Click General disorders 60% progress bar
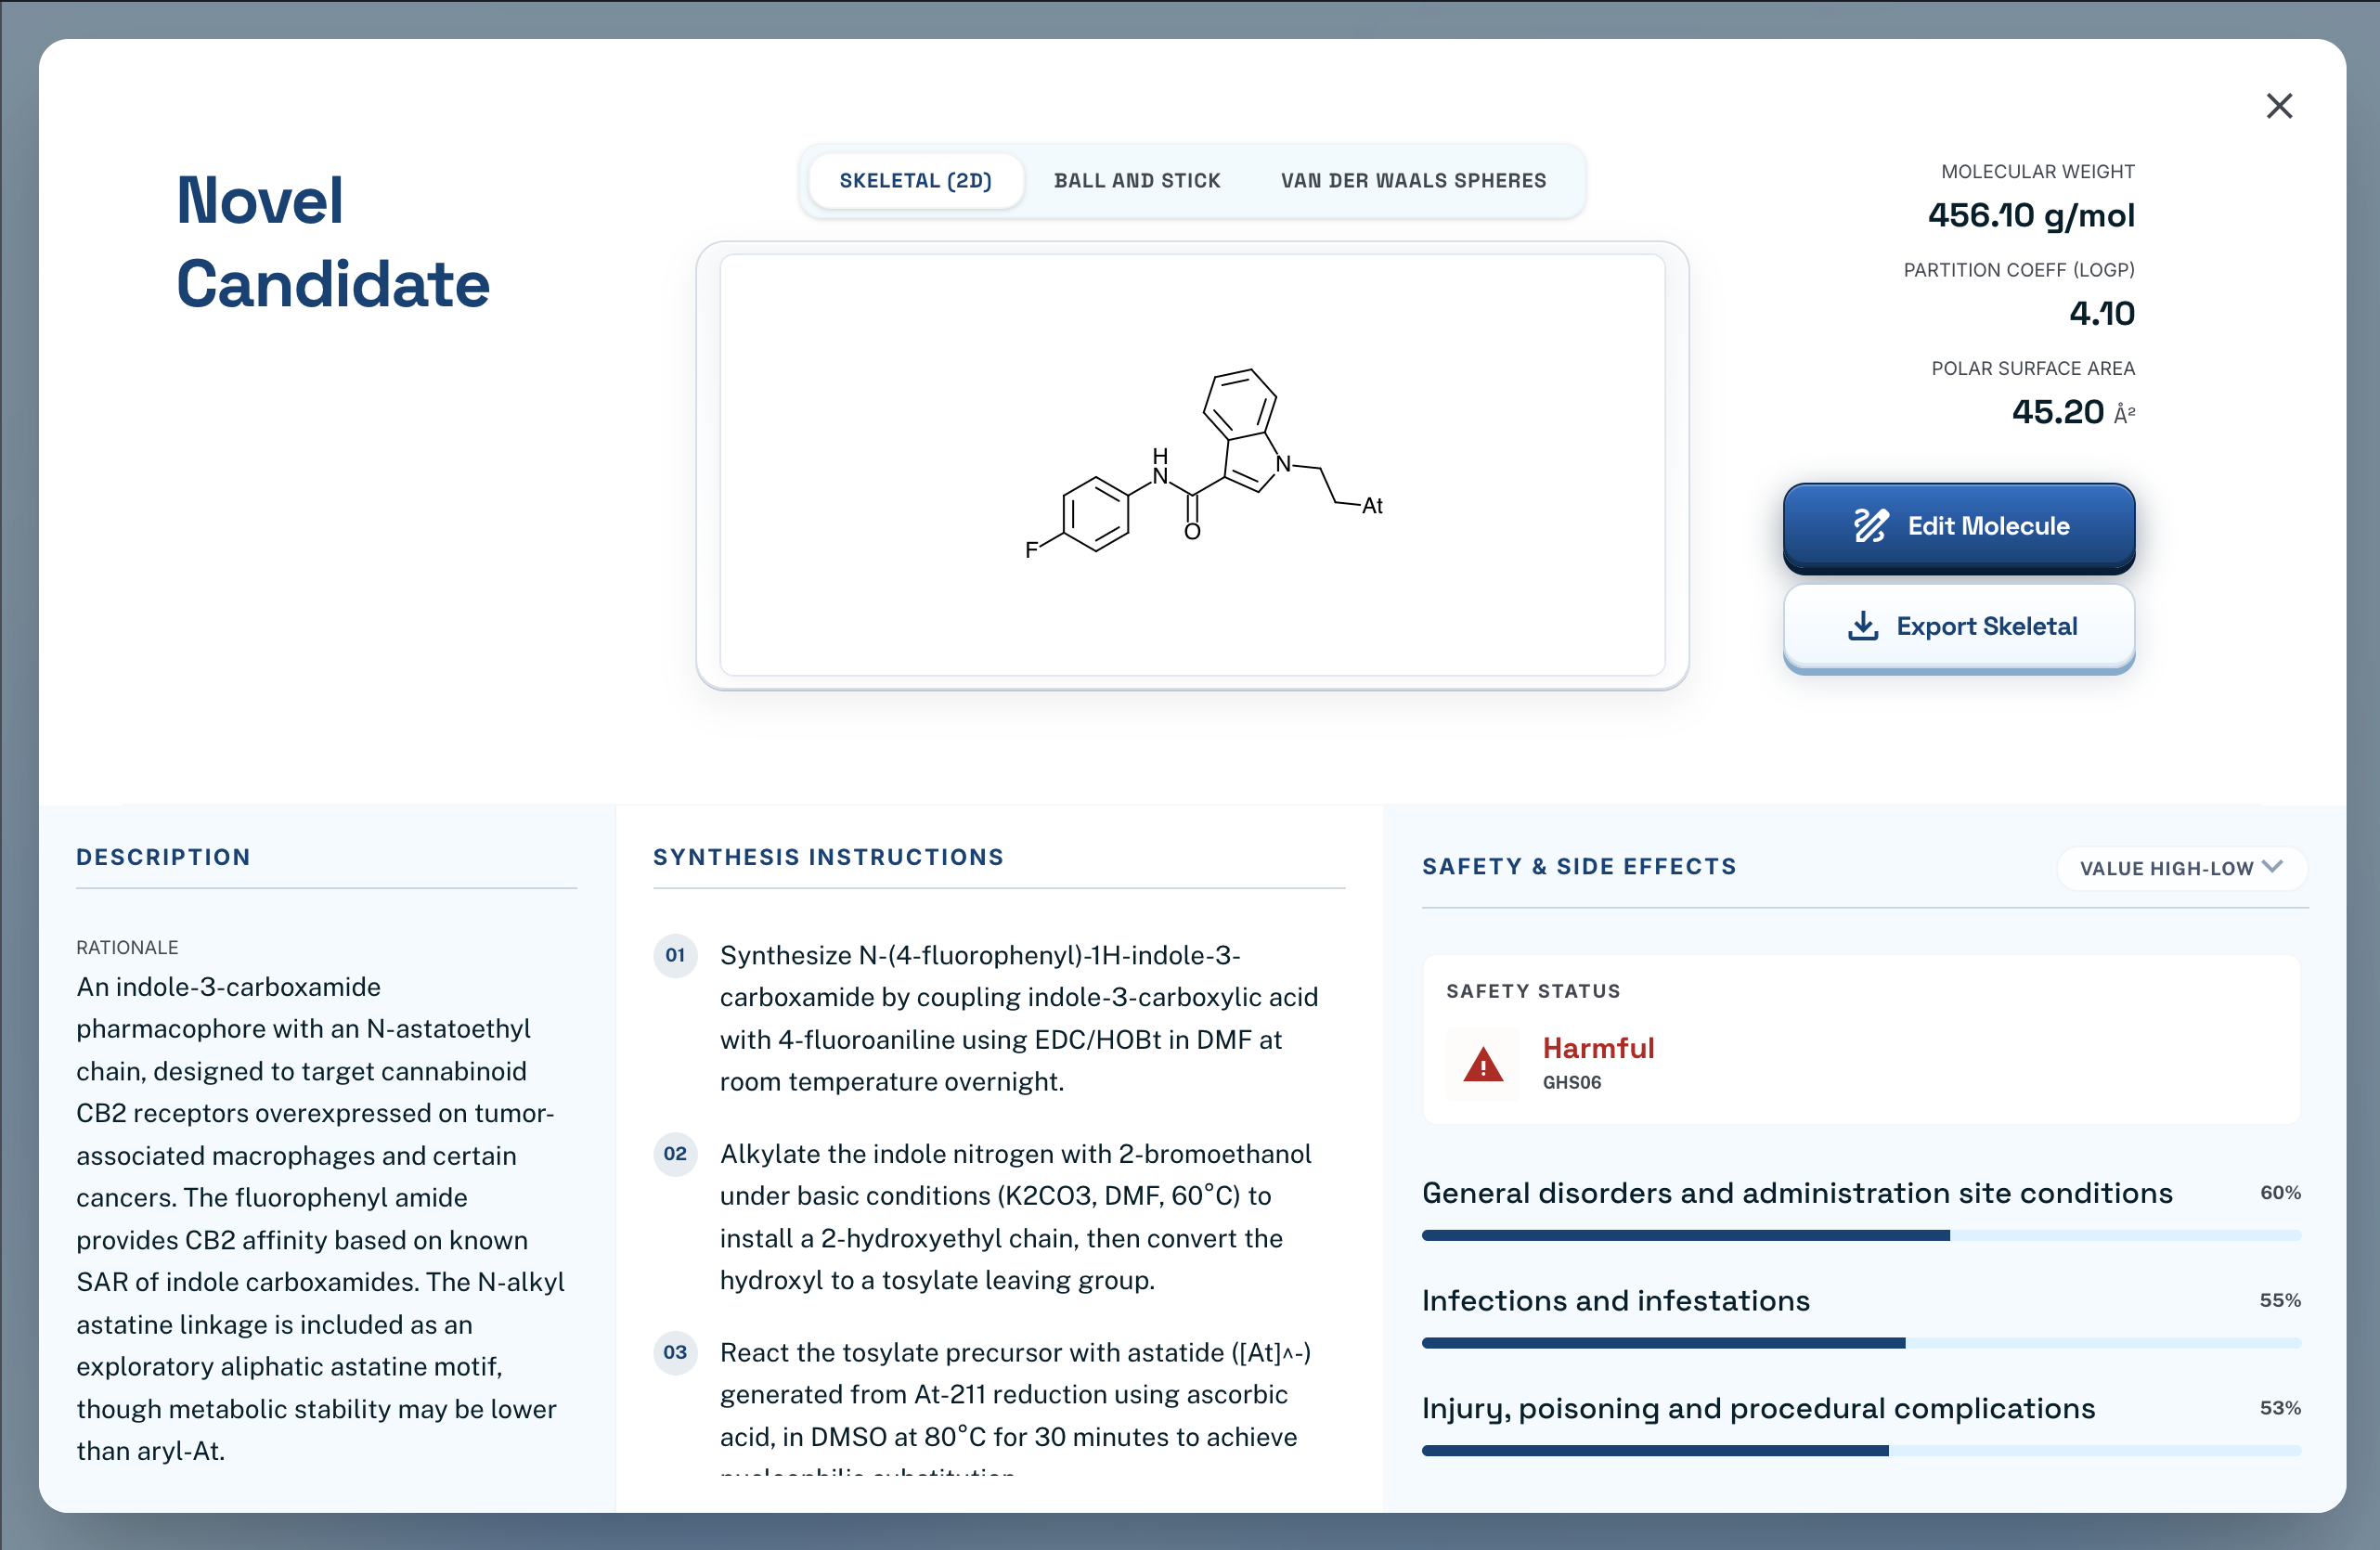This screenshot has height=1550, width=2380. [1860, 1236]
